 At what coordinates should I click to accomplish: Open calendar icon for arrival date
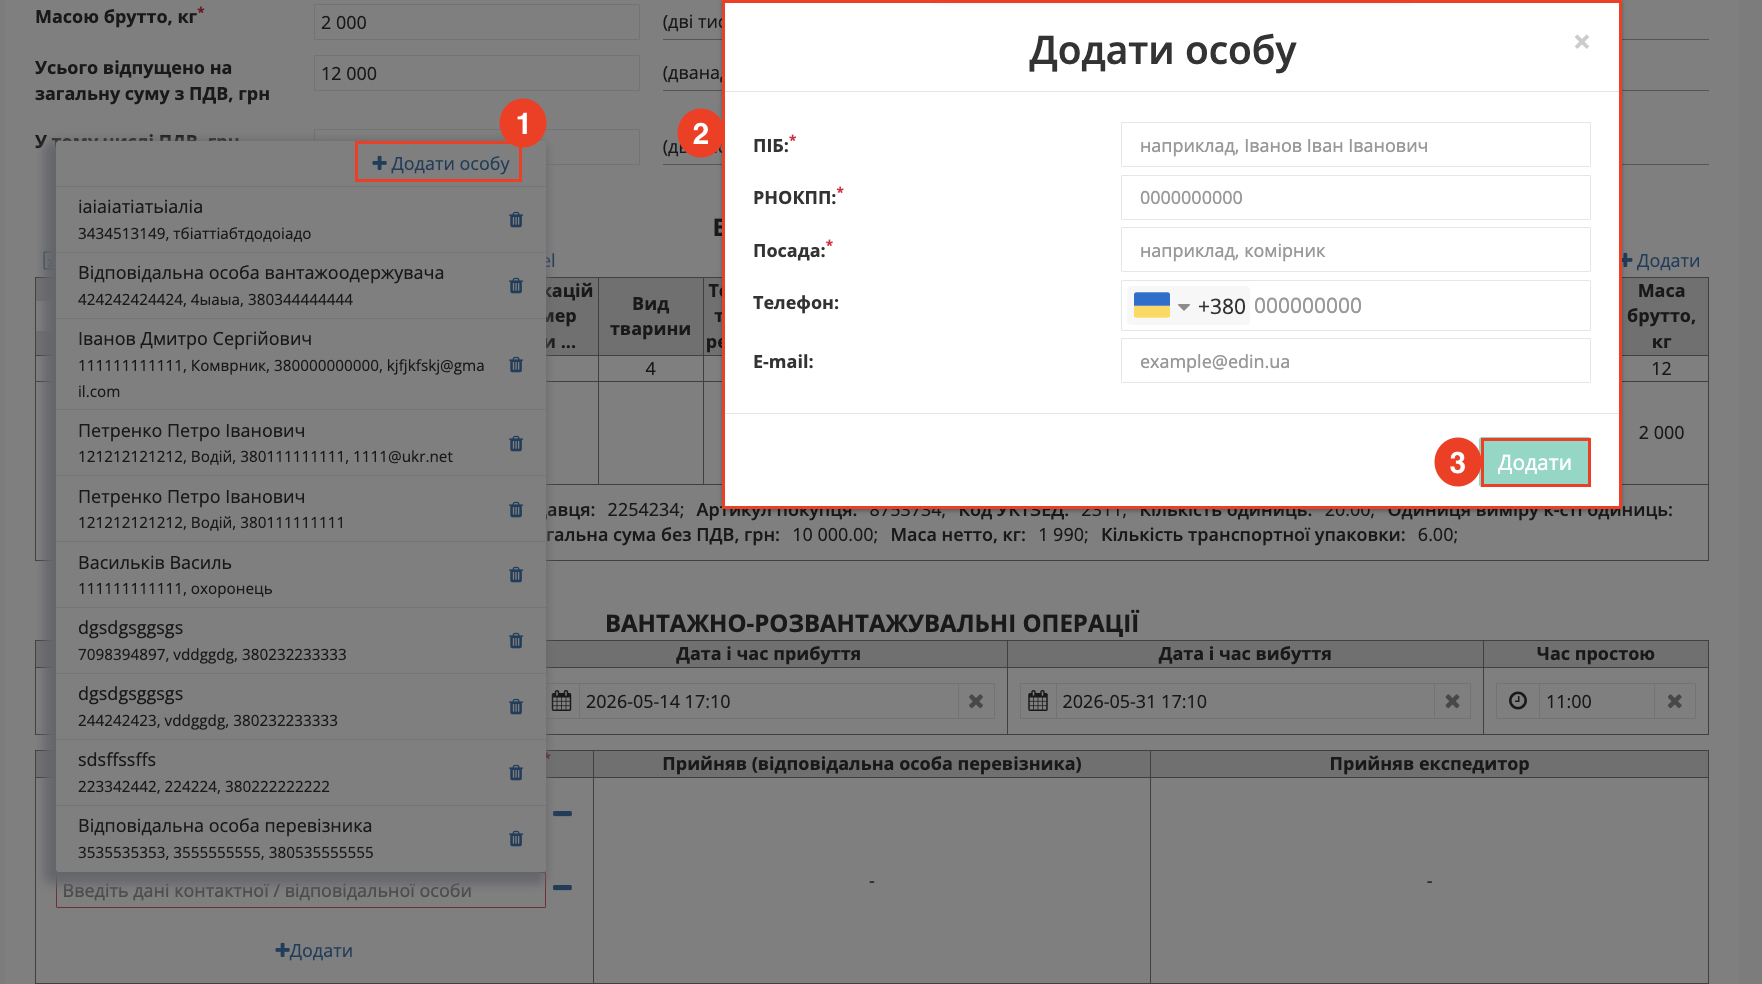[x=561, y=701]
